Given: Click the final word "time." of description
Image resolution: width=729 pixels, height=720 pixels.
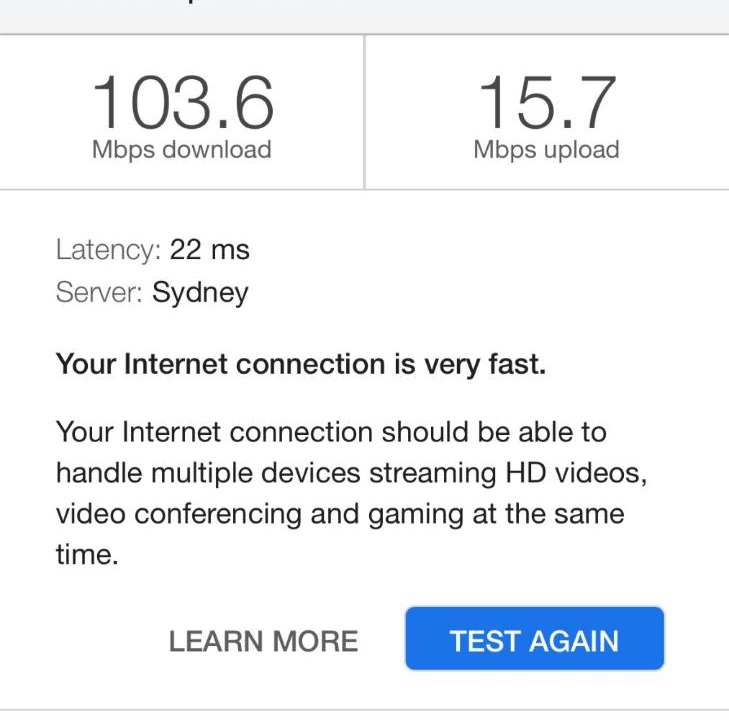Looking at the screenshot, I should point(87,556).
